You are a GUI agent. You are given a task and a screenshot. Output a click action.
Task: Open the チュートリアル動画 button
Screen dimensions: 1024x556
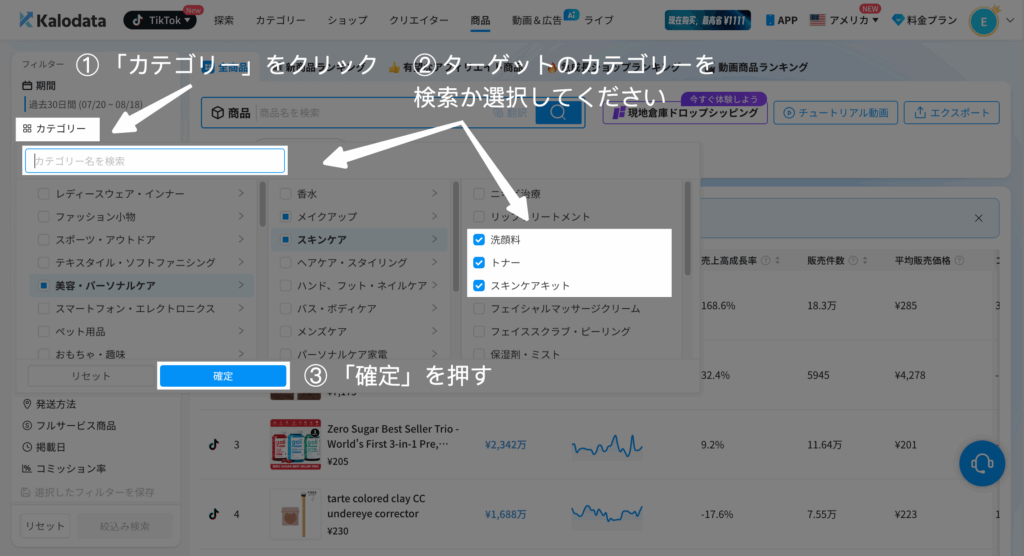click(835, 113)
